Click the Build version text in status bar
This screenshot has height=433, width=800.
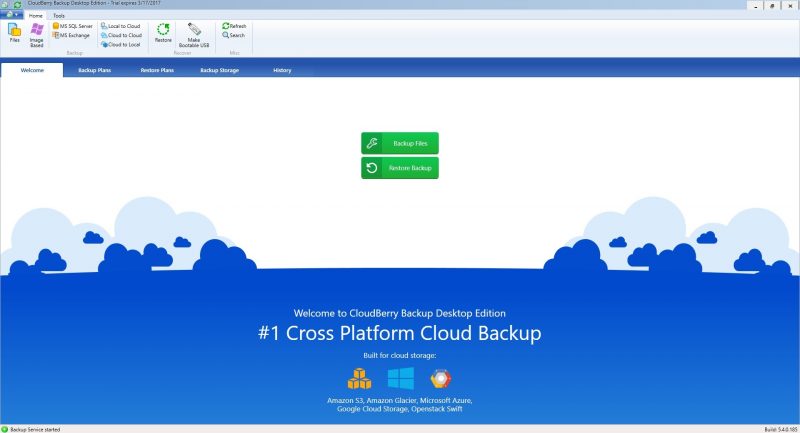tap(781, 429)
